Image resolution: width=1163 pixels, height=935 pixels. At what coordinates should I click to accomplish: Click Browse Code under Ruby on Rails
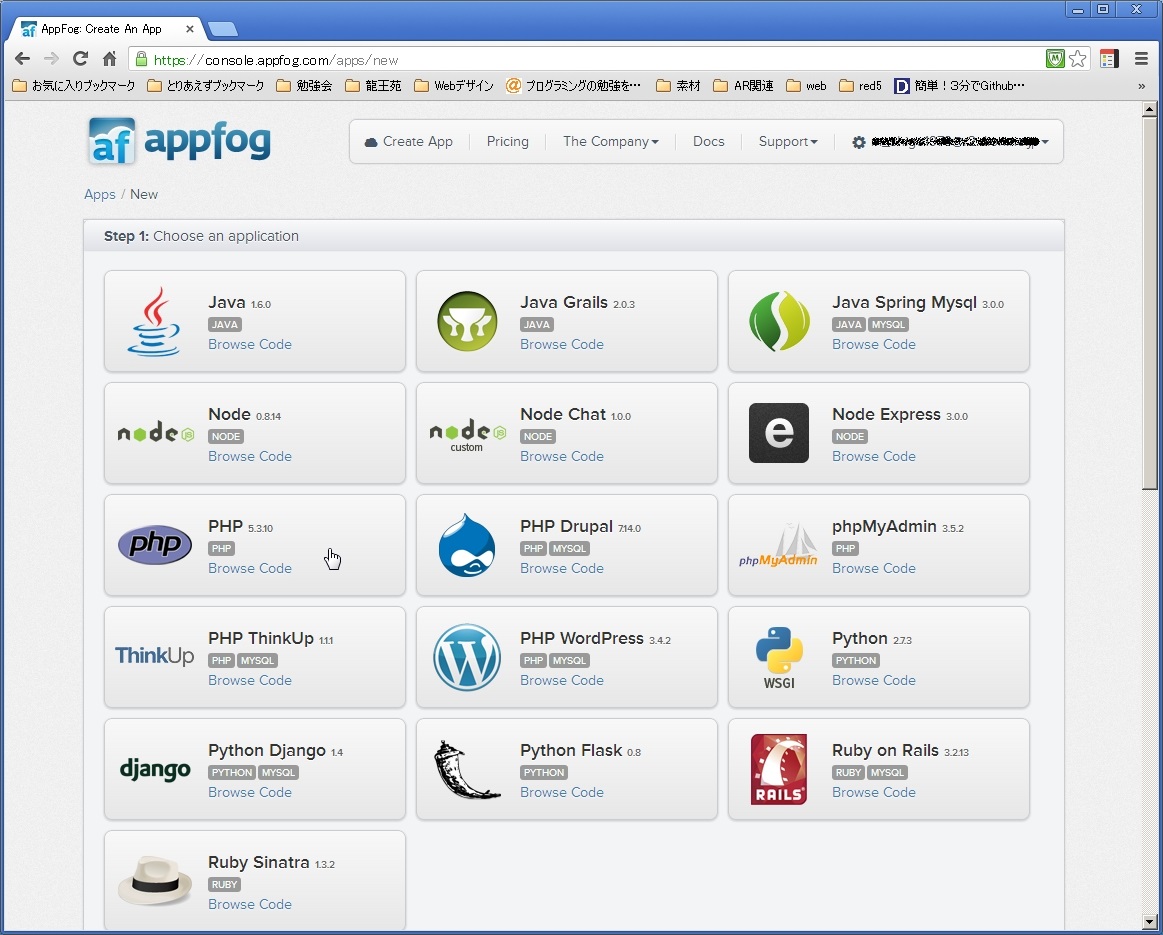click(x=874, y=792)
